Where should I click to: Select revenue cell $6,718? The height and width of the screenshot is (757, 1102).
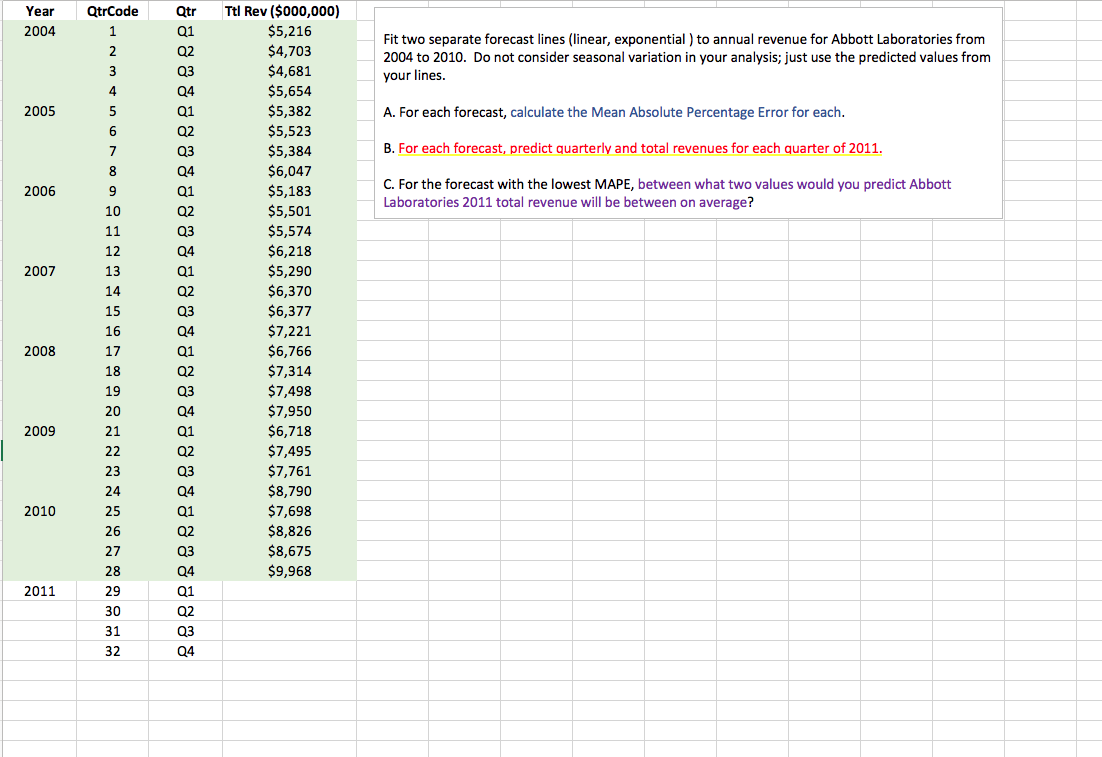pyautogui.click(x=289, y=431)
